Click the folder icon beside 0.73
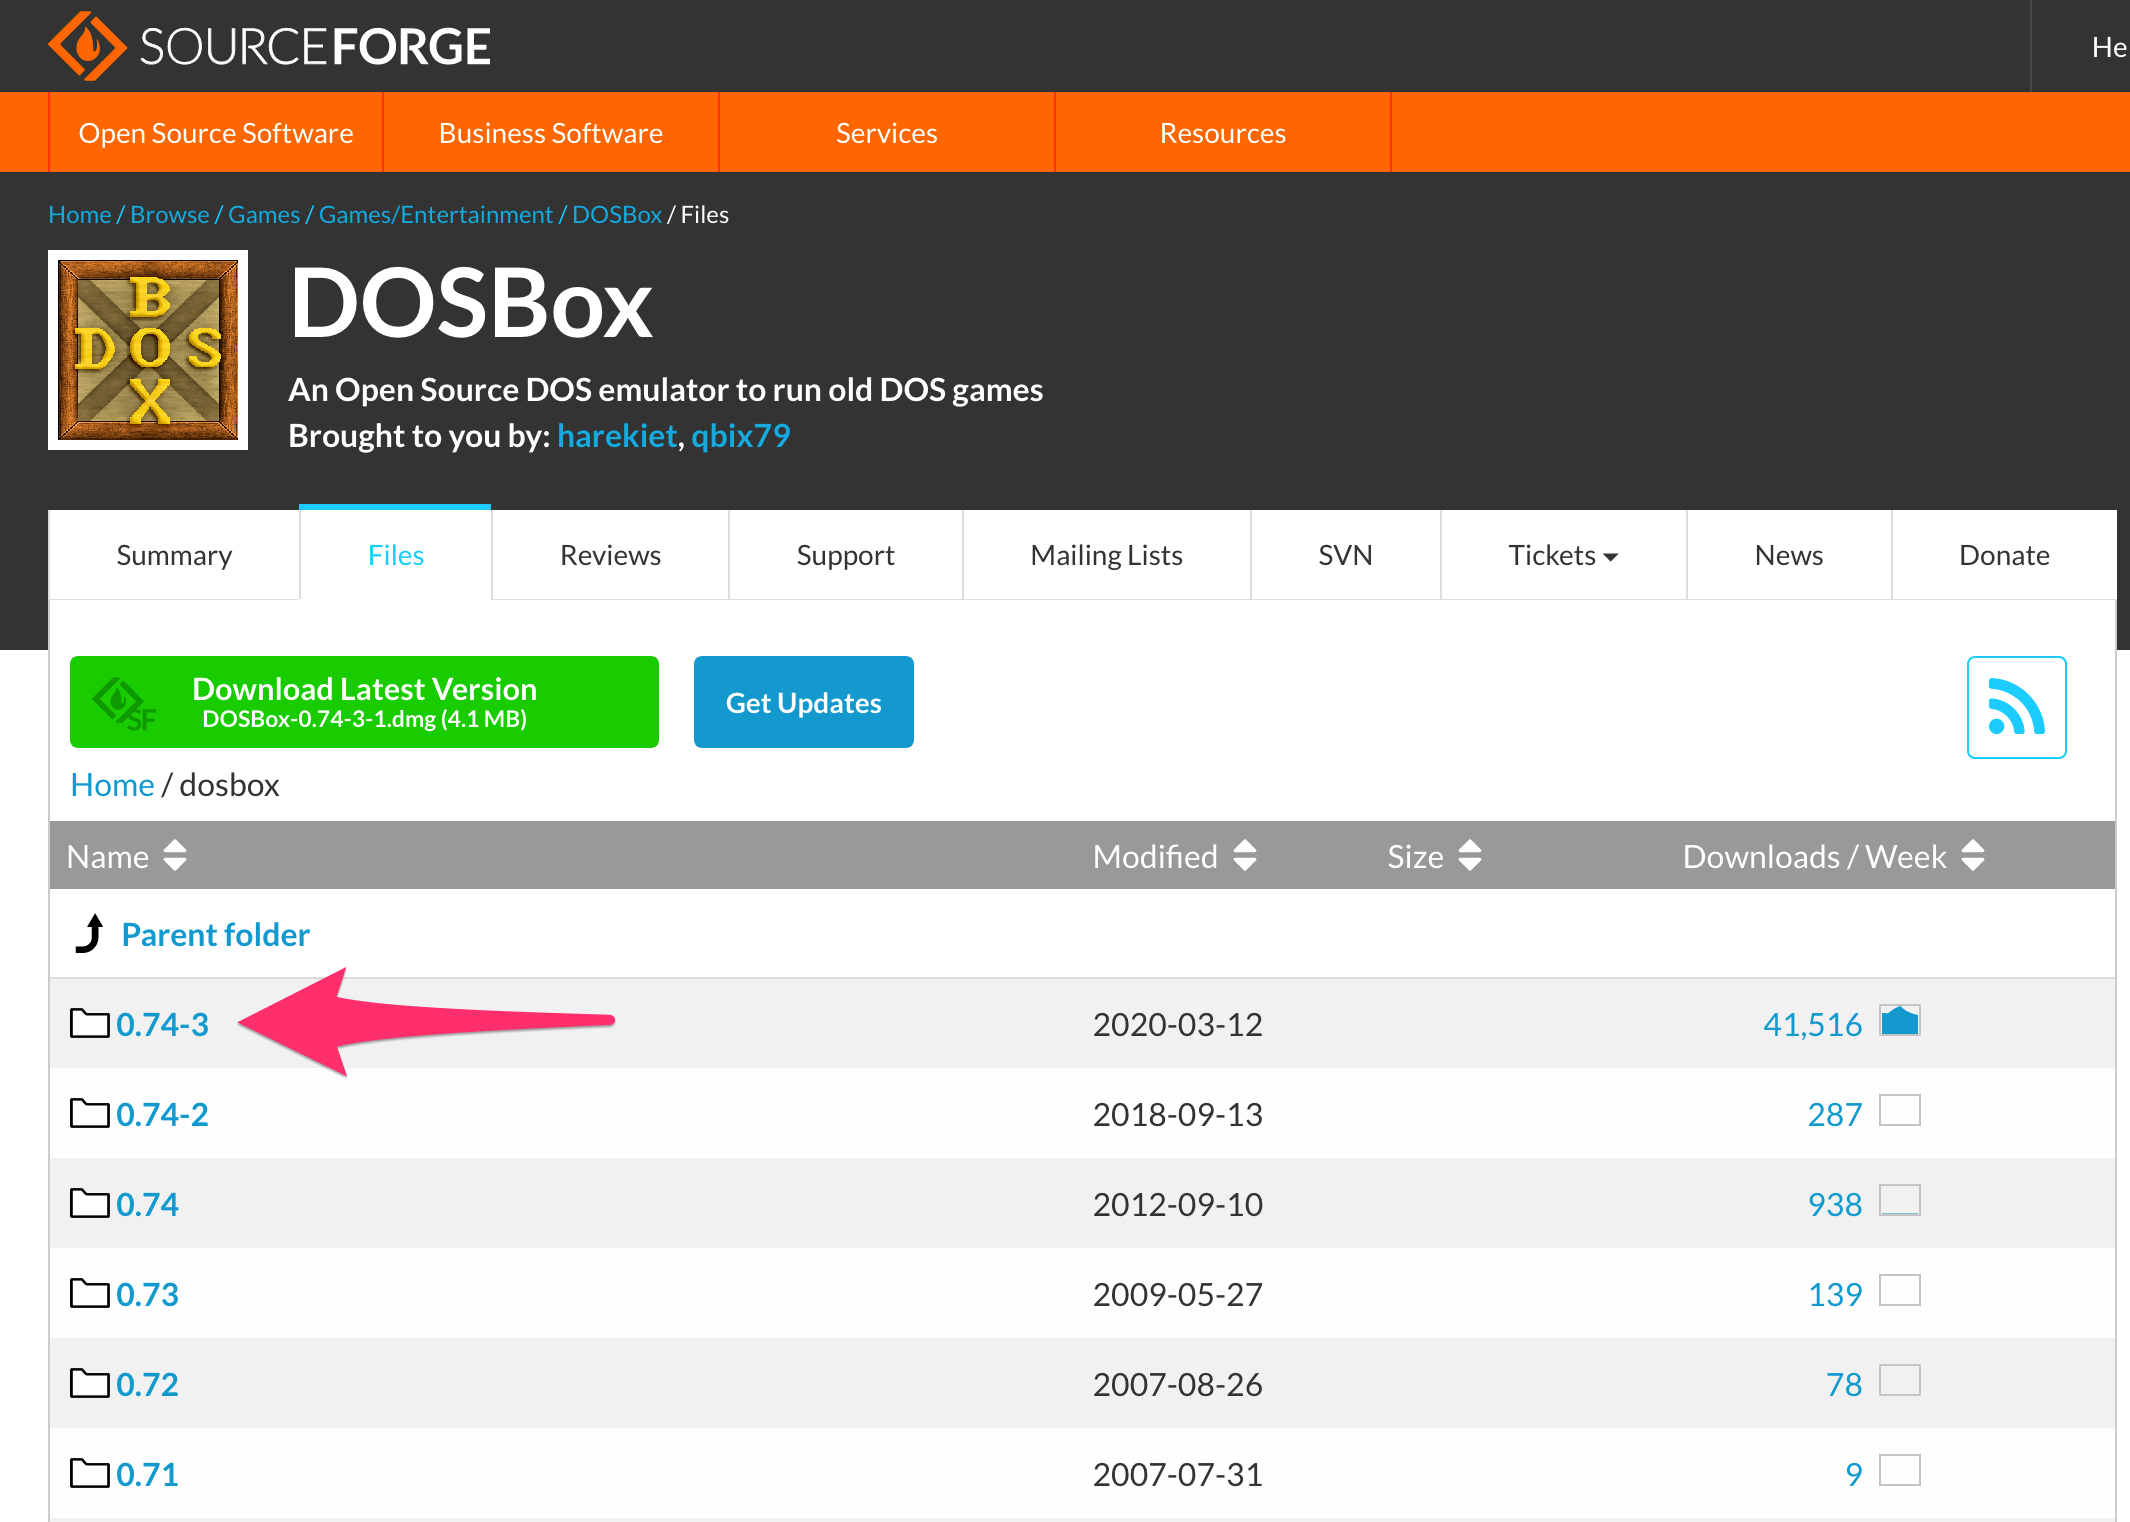This screenshot has height=1522, width=2130. click(x=89, y=1293)
